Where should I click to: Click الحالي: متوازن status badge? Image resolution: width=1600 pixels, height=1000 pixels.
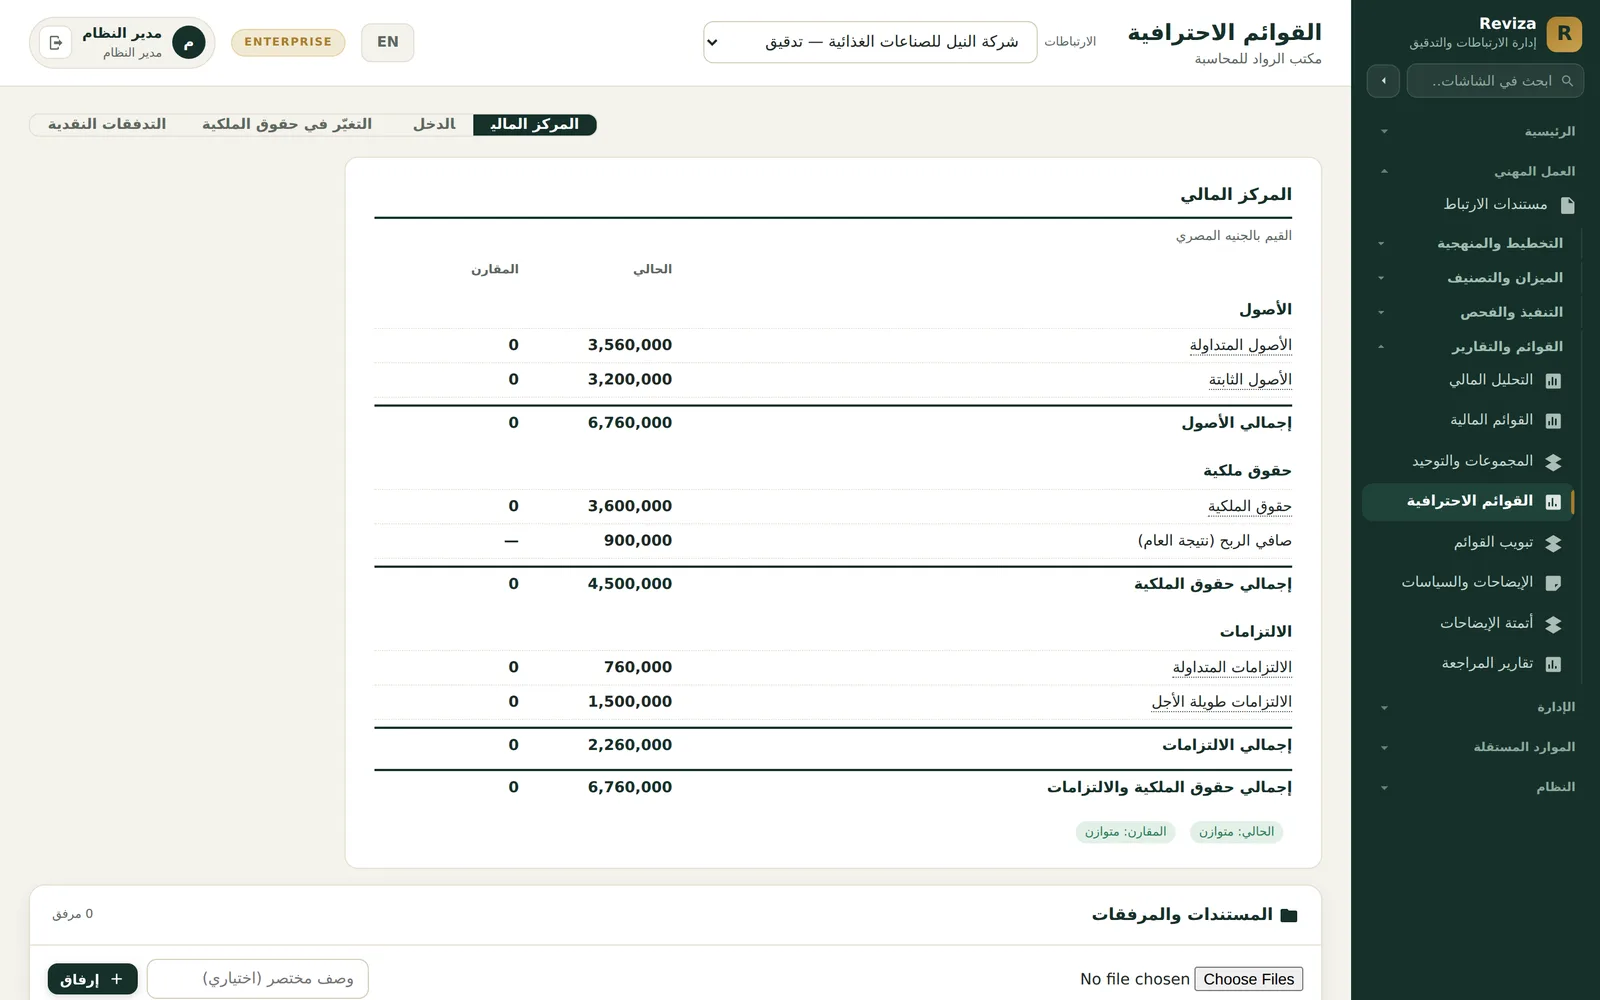[1236, 832]
